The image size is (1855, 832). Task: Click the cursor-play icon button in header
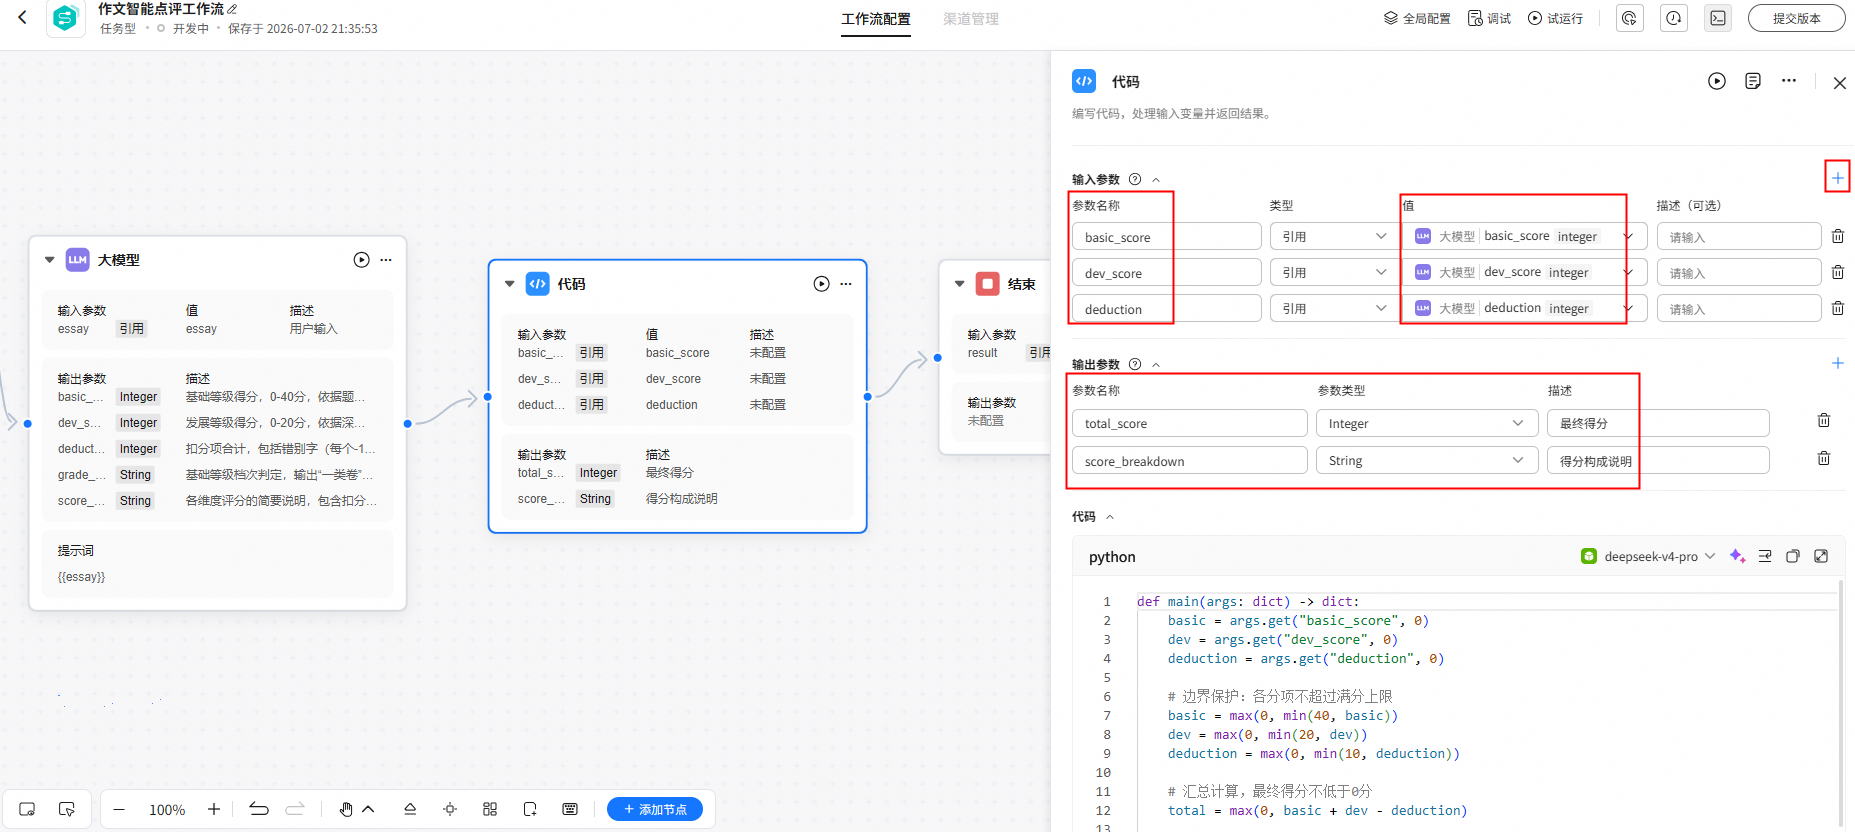tap(1630, 18)
